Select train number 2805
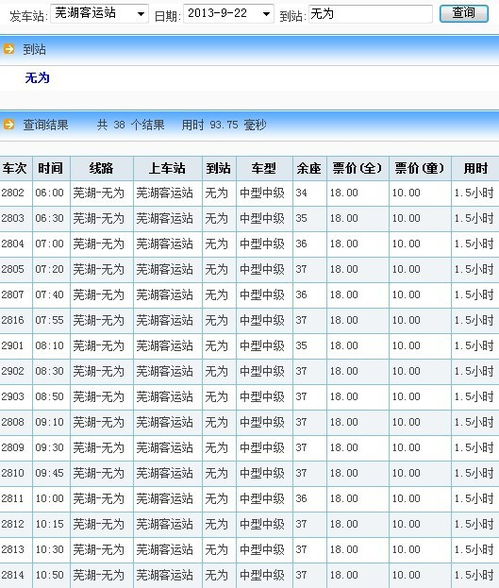Image resolution: width=499 pixels, height=588 pixels. tap(13, 269)
